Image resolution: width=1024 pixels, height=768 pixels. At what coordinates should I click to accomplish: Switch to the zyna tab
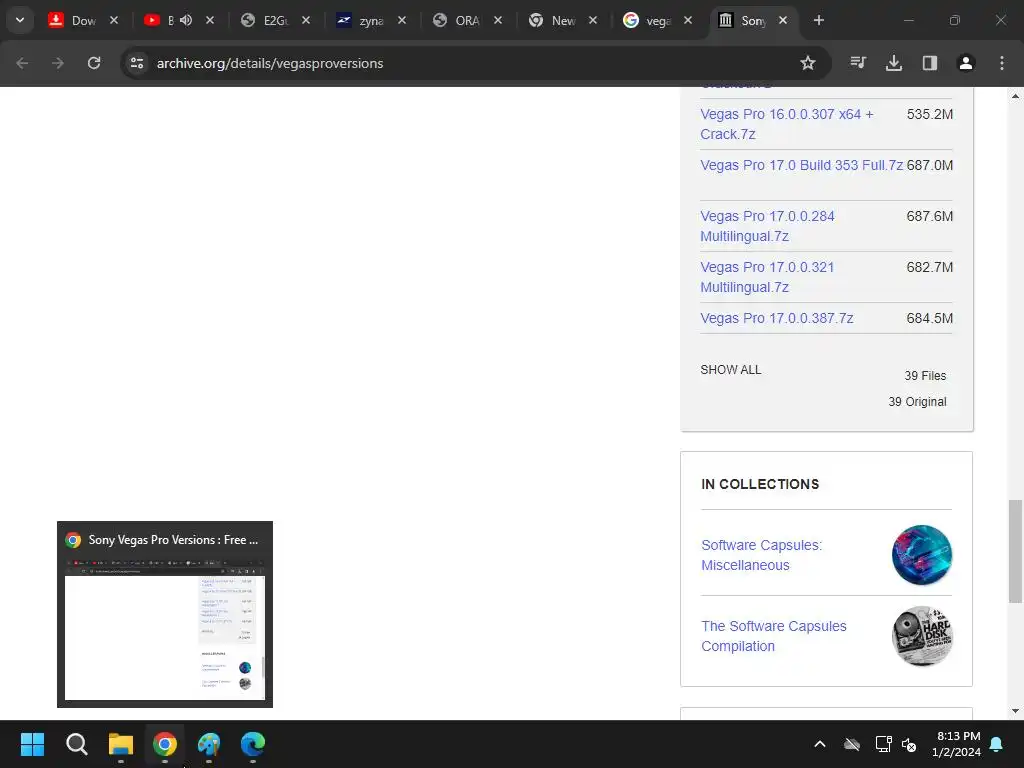(370, 20)
